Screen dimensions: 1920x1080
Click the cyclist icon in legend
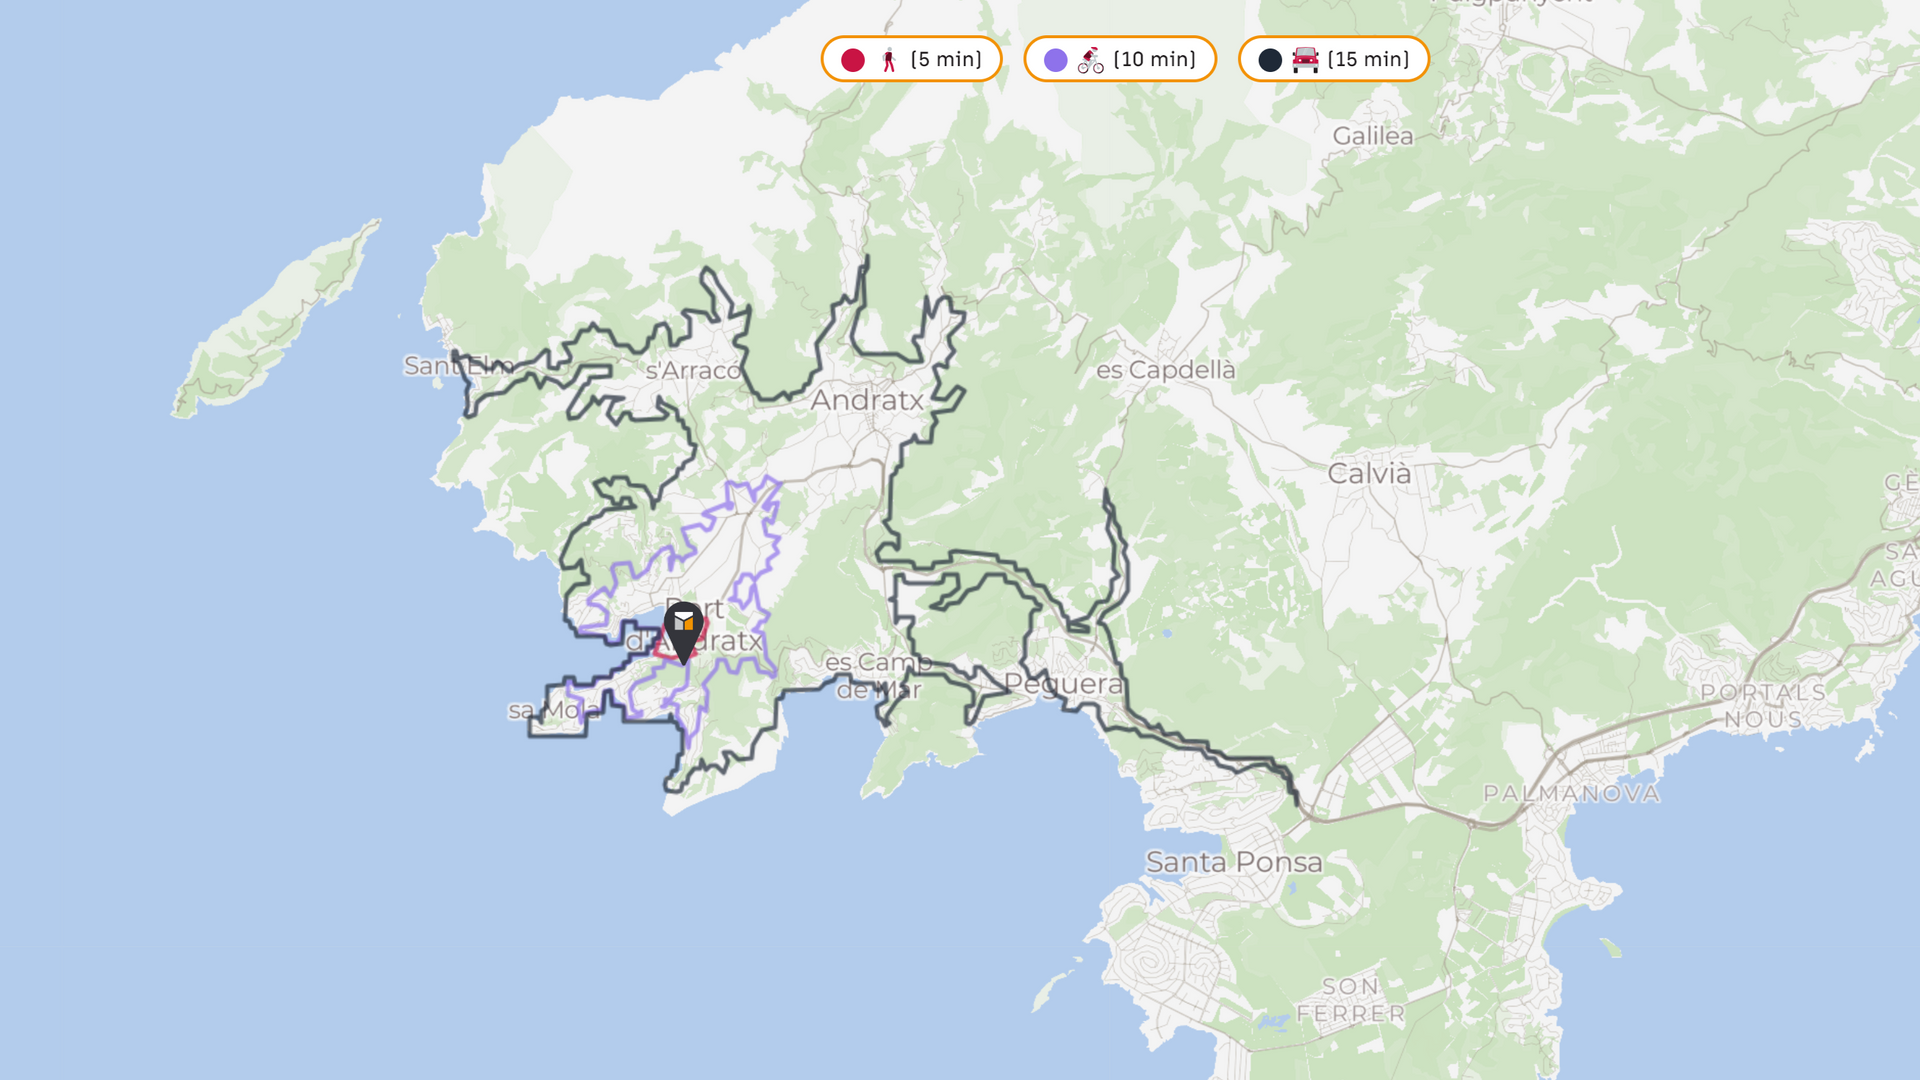(1090, 60)
